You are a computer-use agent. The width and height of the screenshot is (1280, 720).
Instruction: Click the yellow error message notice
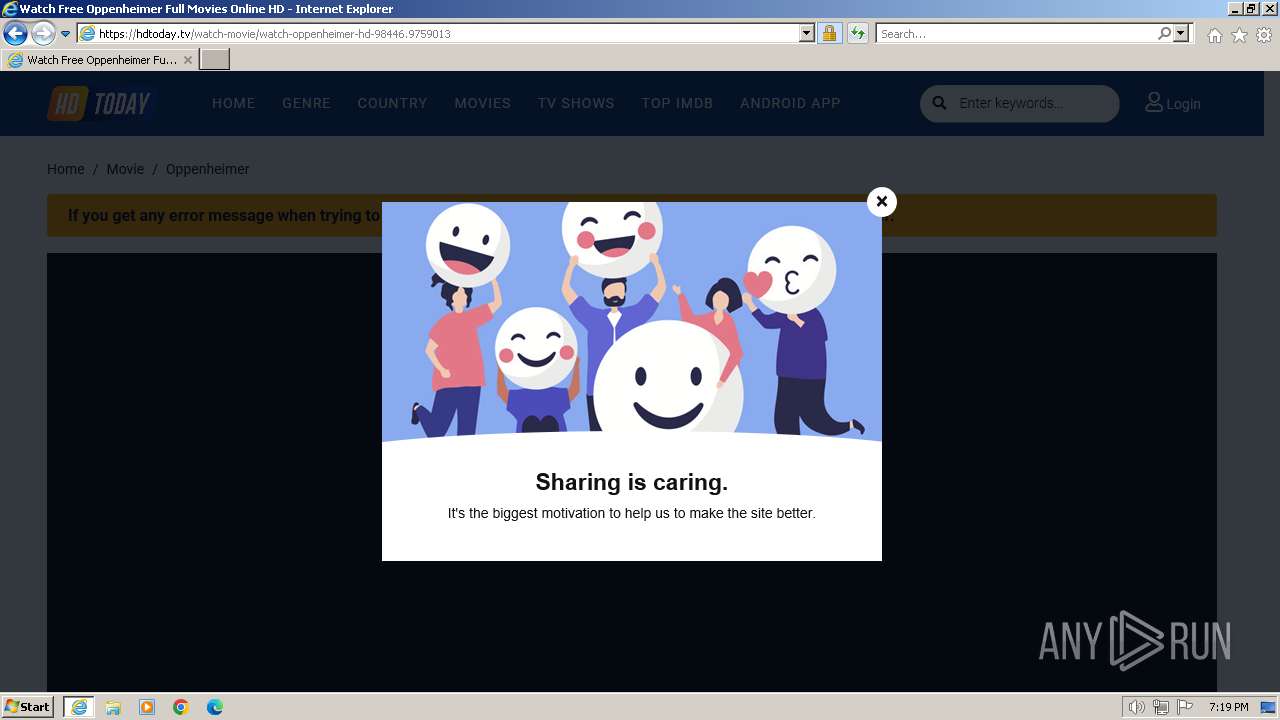pos(632,215)
